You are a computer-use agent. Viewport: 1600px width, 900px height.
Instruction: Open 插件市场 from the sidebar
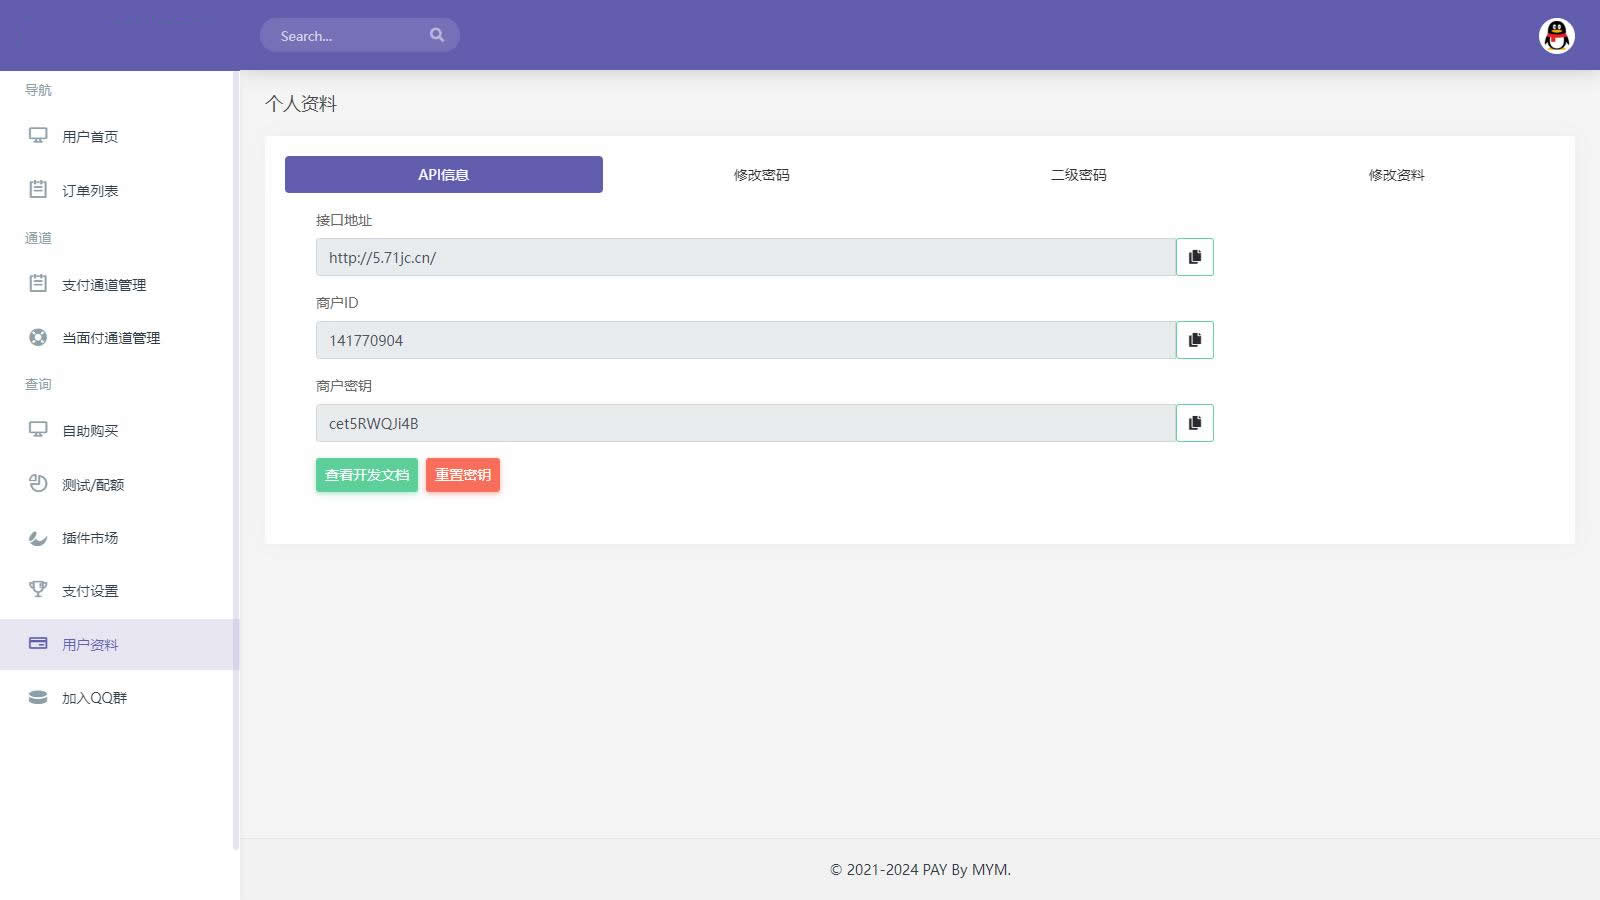(x=90, y=538)
